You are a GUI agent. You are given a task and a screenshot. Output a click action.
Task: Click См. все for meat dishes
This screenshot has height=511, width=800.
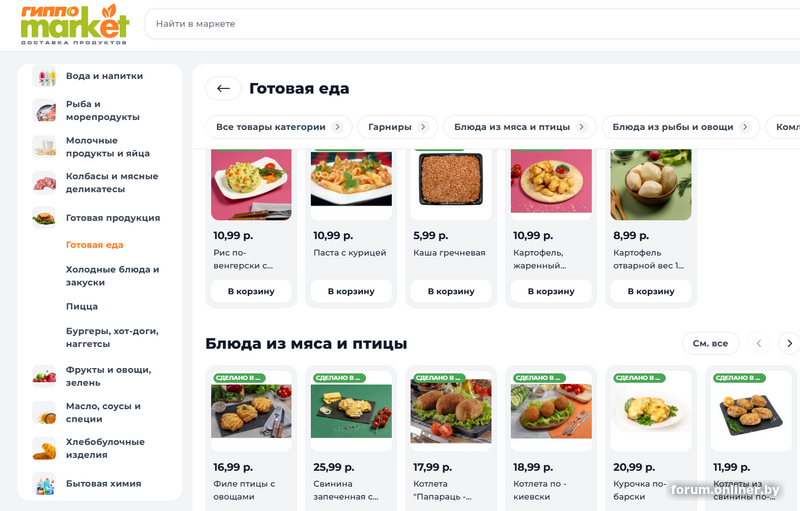coord(710,343)
